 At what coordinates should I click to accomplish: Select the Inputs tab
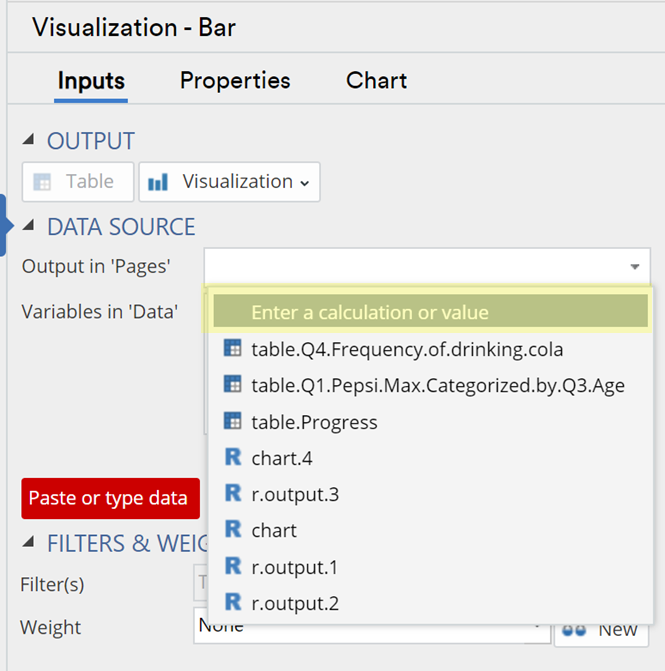(x=91, y=80)
